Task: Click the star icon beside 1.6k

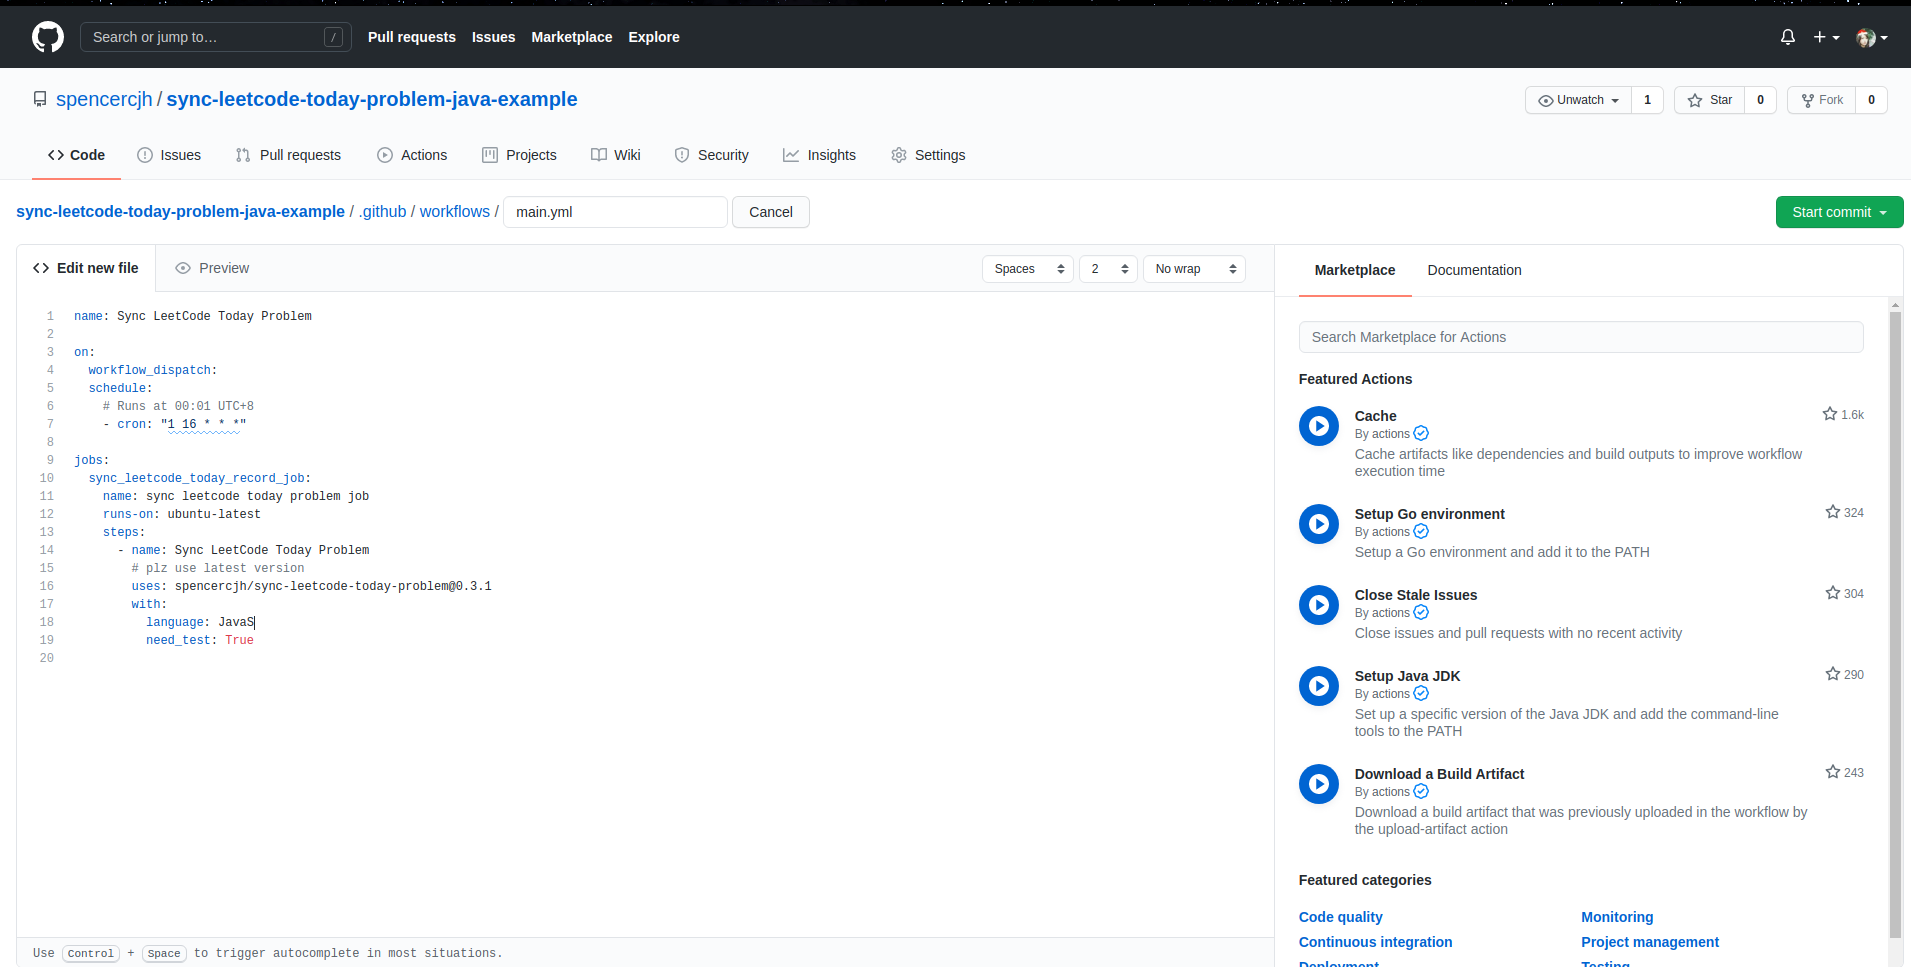Action: [x=1830, y=414]
